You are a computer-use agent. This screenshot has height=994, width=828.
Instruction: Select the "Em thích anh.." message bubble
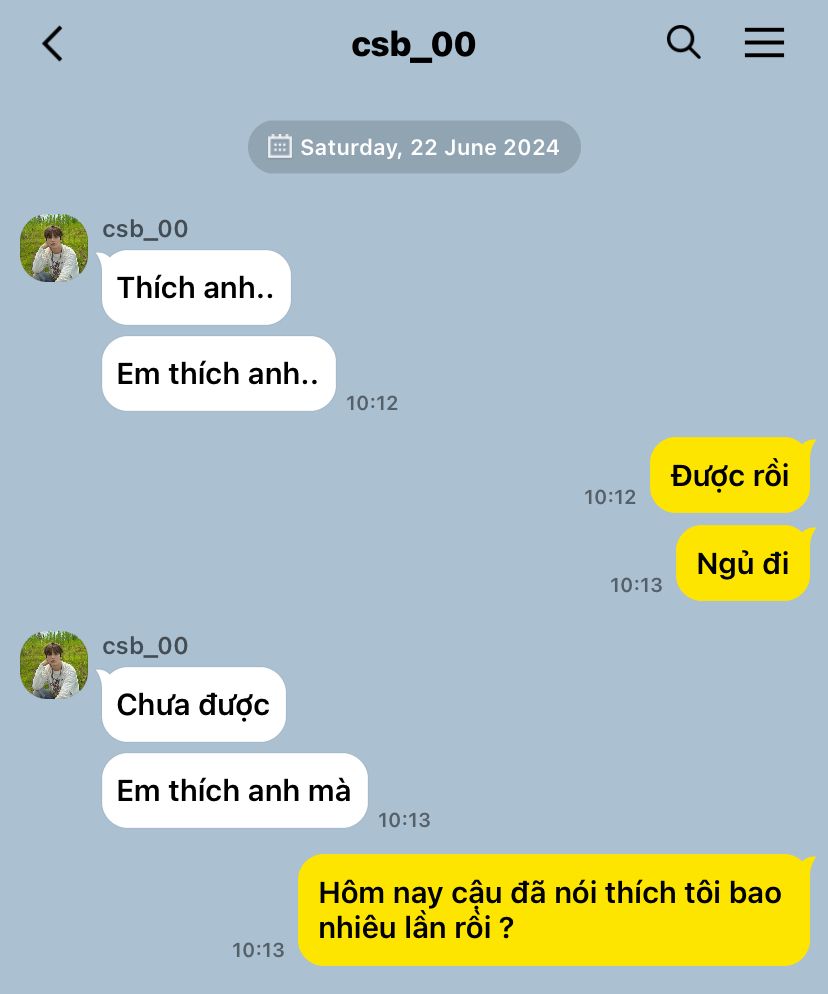pos(219,373)
